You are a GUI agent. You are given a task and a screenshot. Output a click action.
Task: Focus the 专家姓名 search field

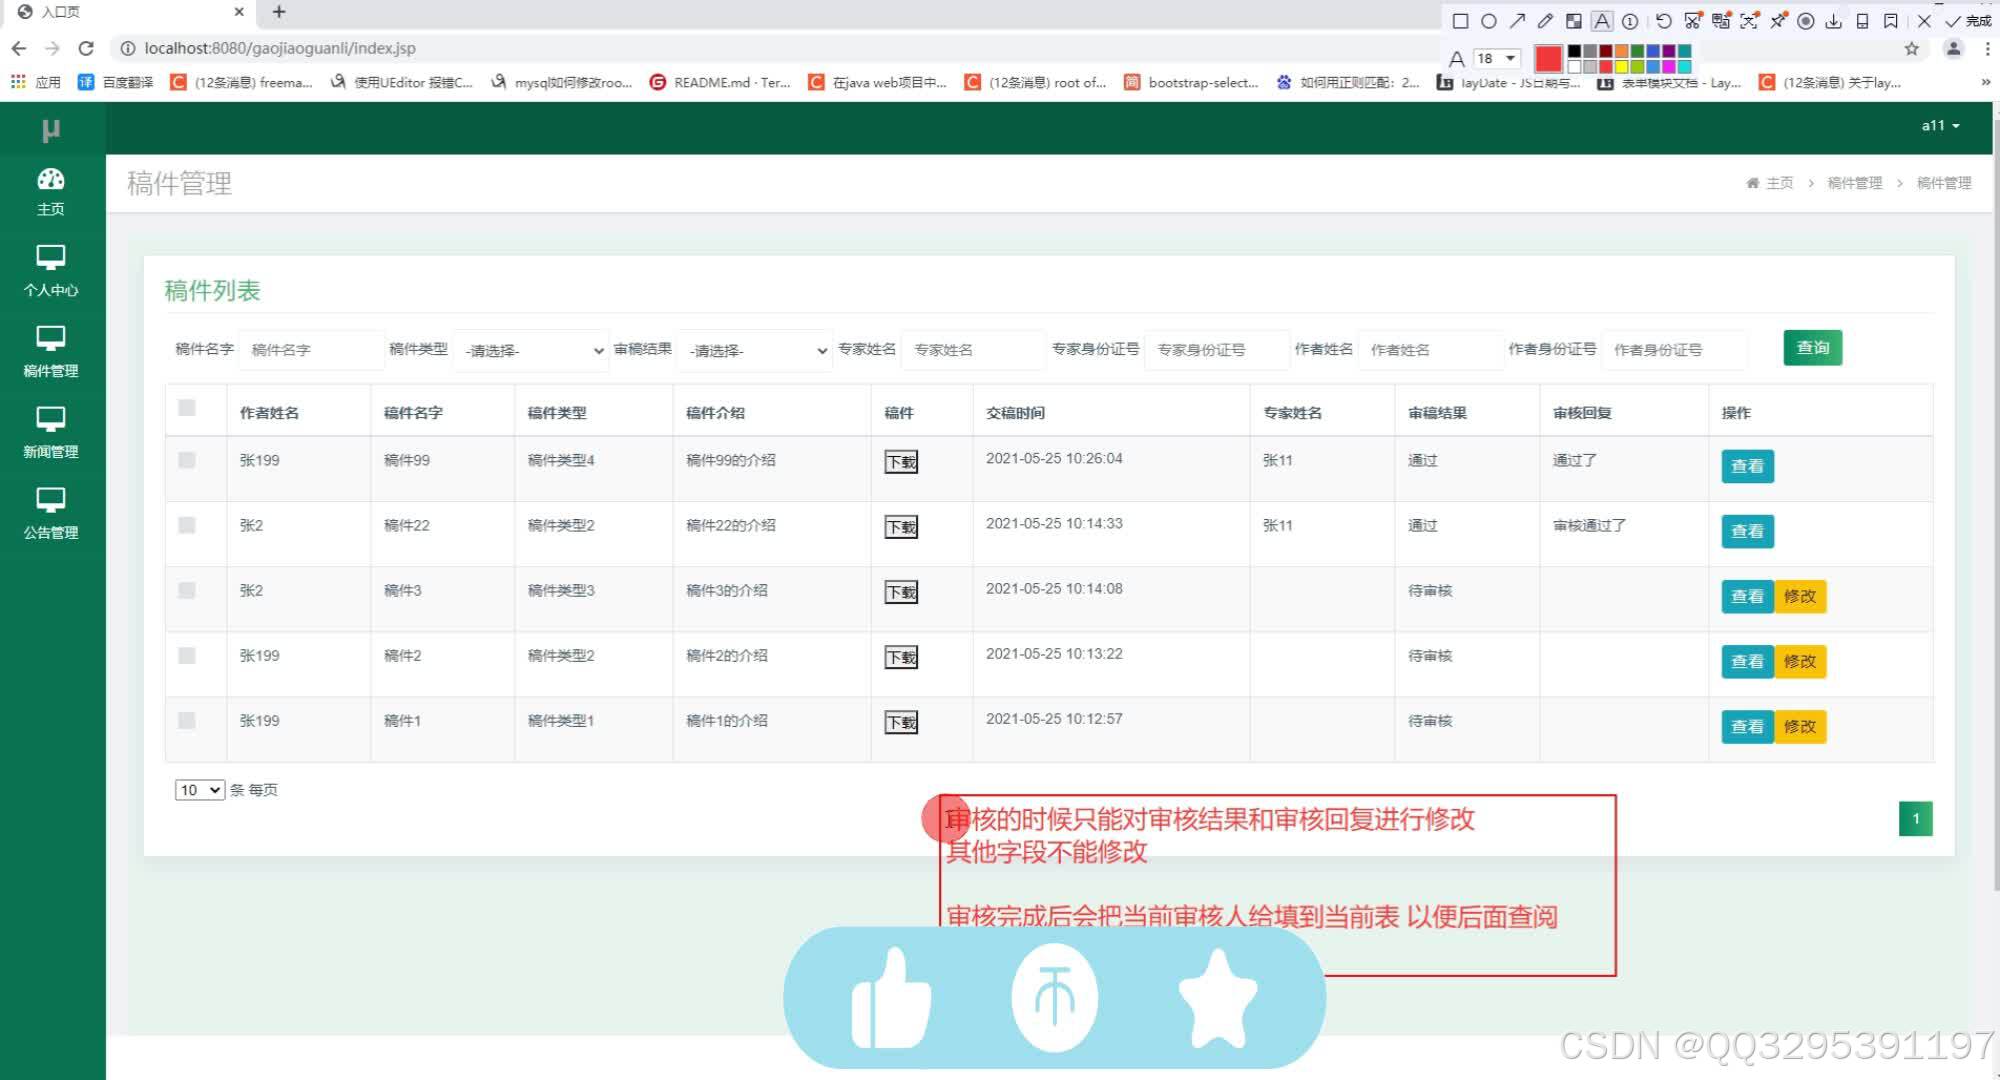tap(974, 350)
